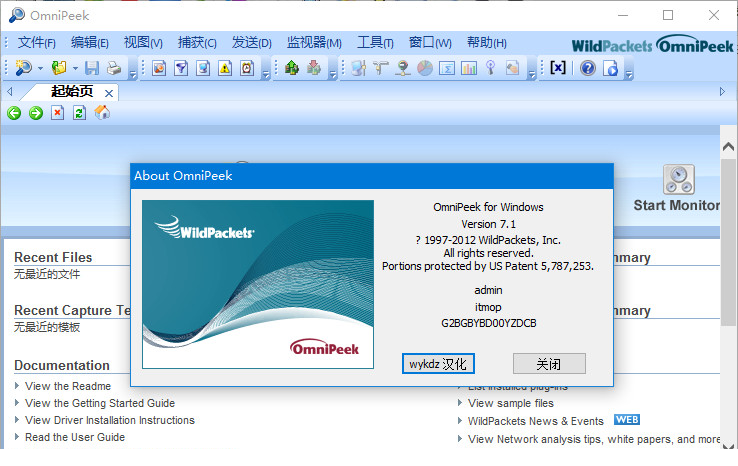738x466 pixels.
Task: Open the Read the User Guide link
Action: tap(75, 437)
